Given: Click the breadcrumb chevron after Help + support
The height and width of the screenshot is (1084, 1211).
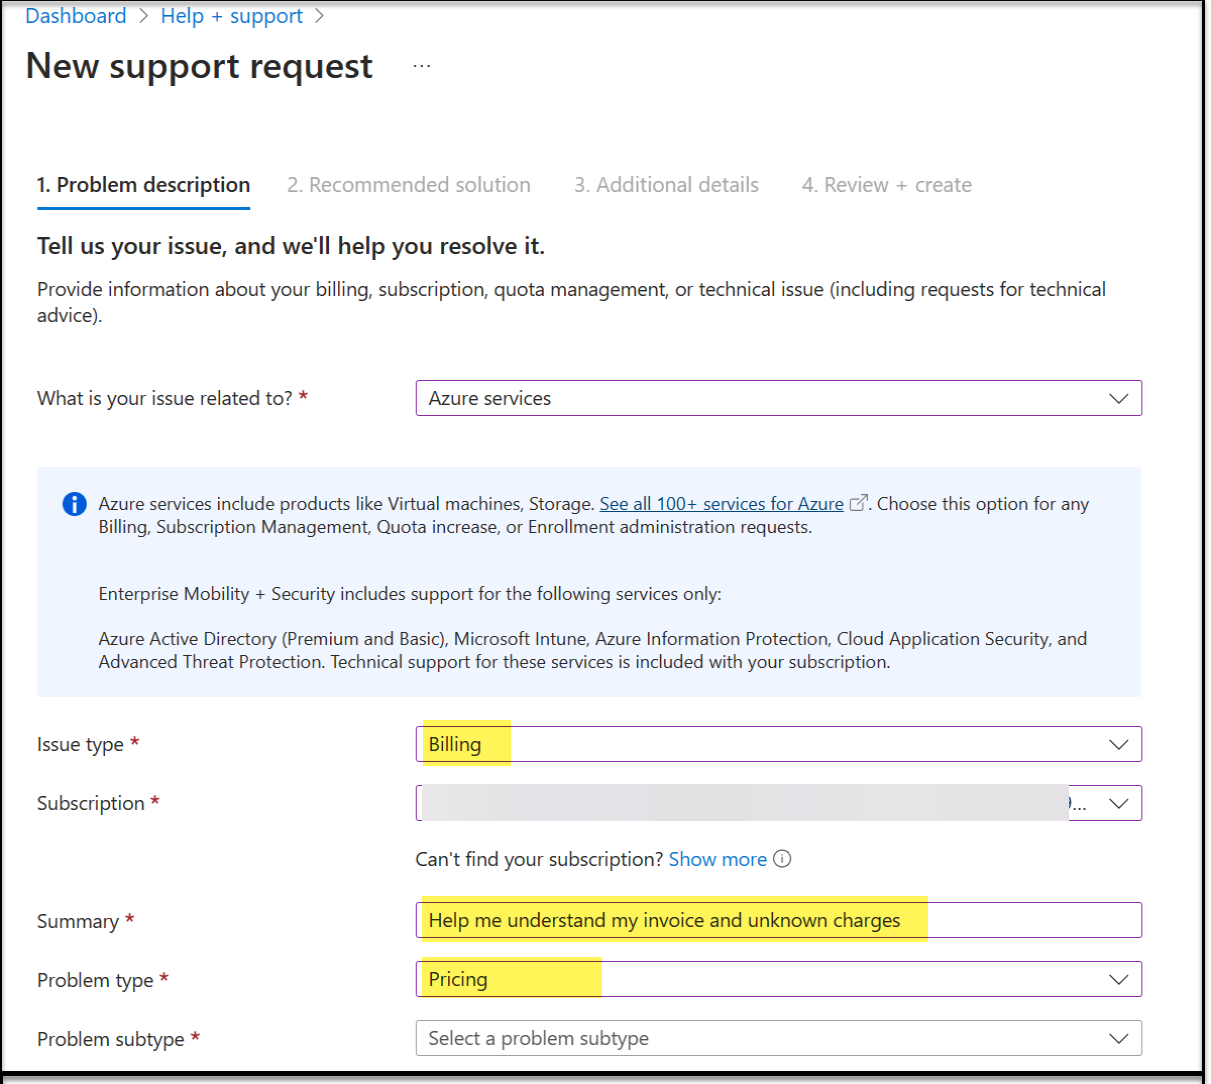Looking at the screenshot, I should 317,15.
